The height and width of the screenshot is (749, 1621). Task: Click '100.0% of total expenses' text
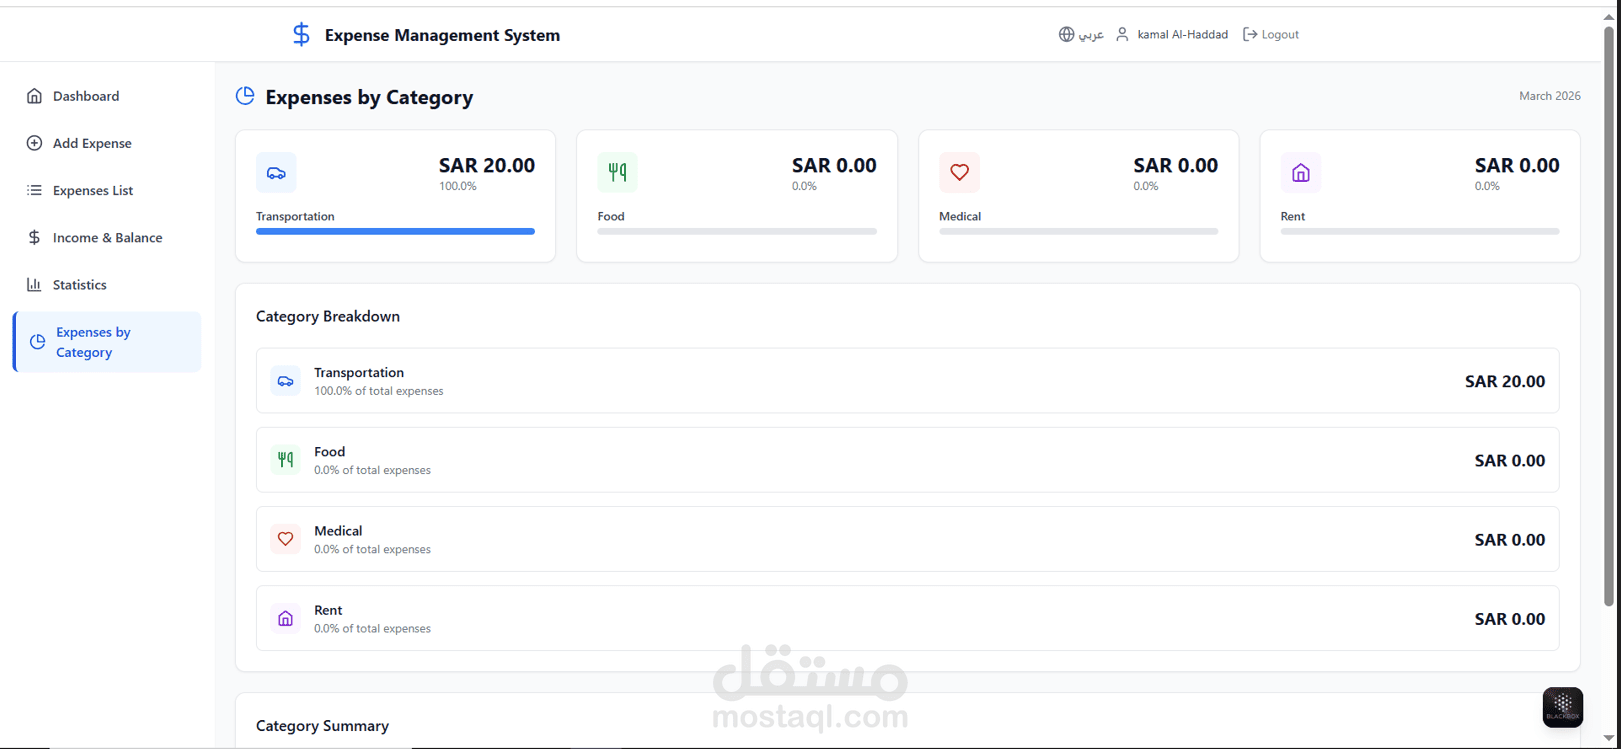point(379,391)
